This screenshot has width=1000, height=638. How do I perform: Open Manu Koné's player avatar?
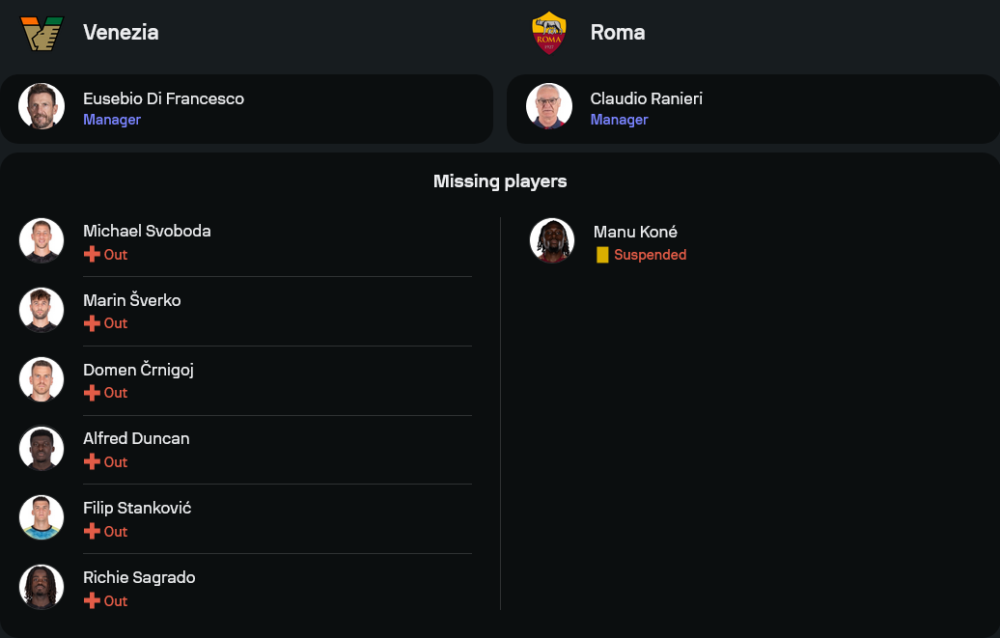click(552, 241)
